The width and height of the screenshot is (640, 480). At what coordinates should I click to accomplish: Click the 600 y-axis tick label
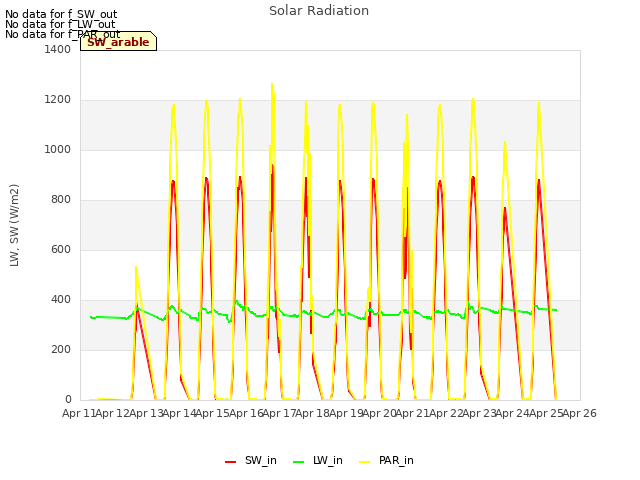tap(61, 249)
